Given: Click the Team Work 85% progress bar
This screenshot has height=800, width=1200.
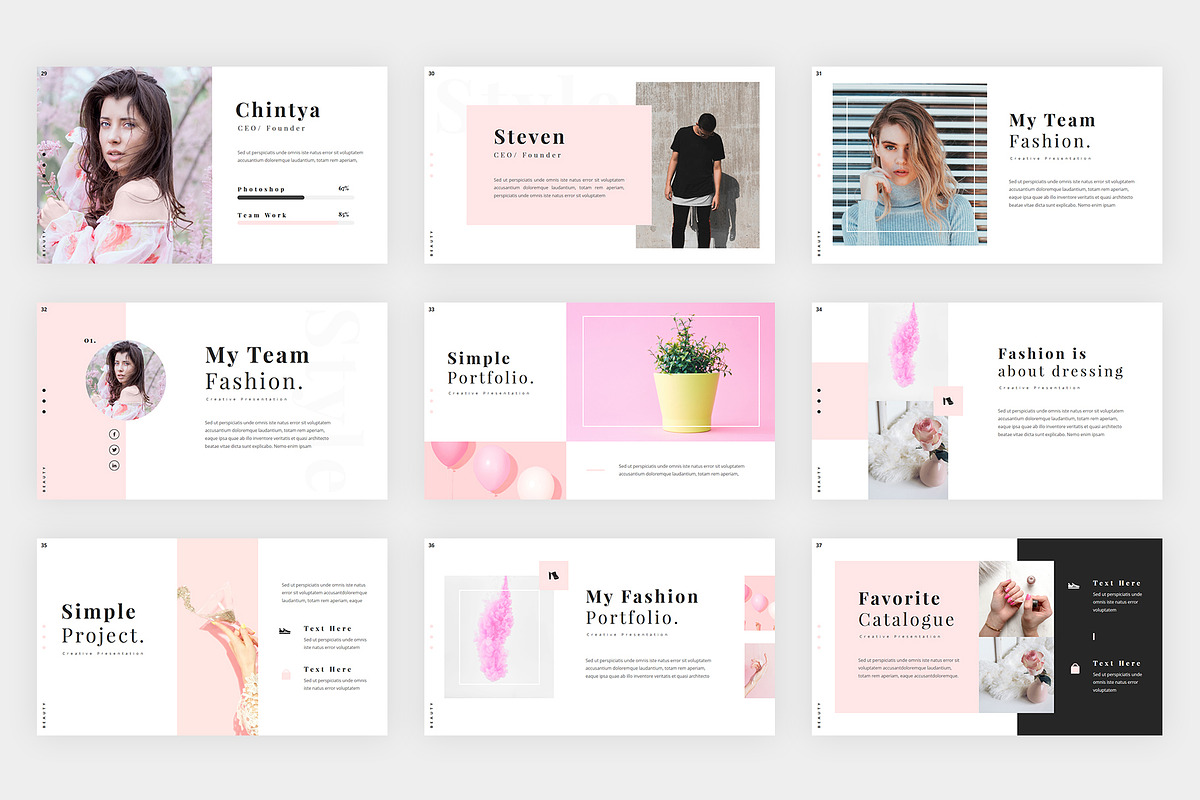Looking at the screenshot, I should [x=295, y=223].
